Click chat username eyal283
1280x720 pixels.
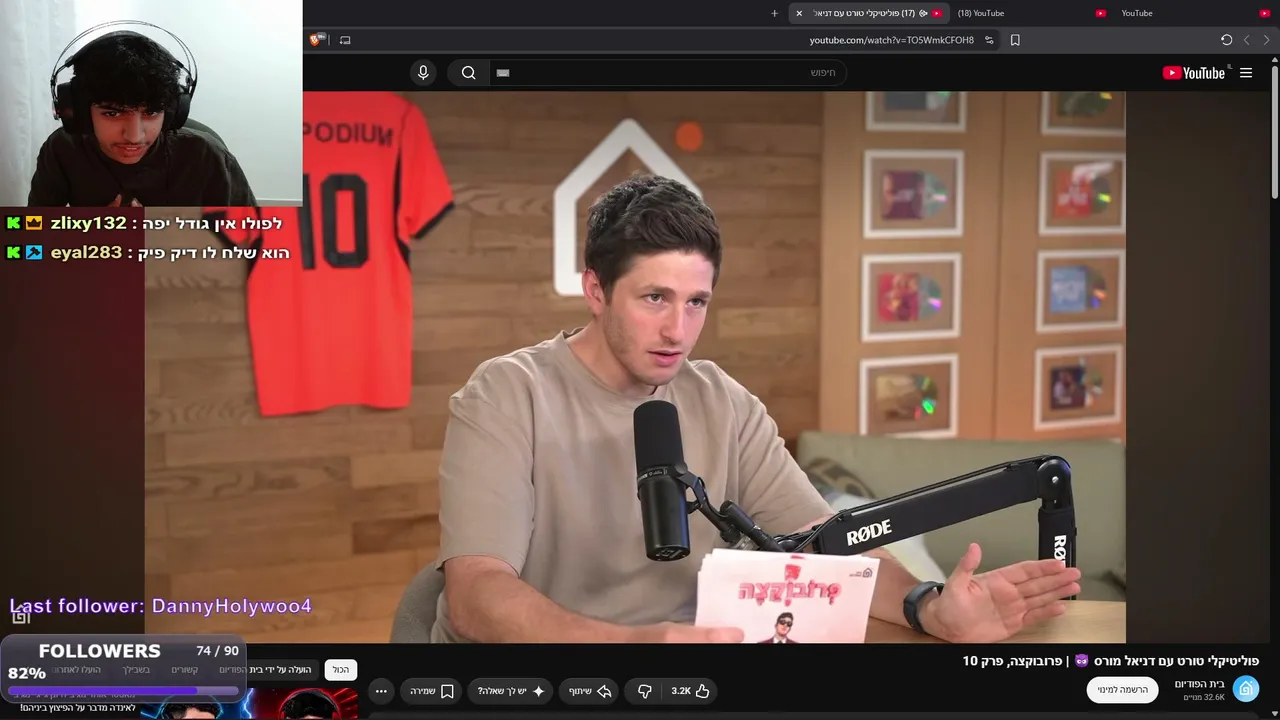(87, 252)
